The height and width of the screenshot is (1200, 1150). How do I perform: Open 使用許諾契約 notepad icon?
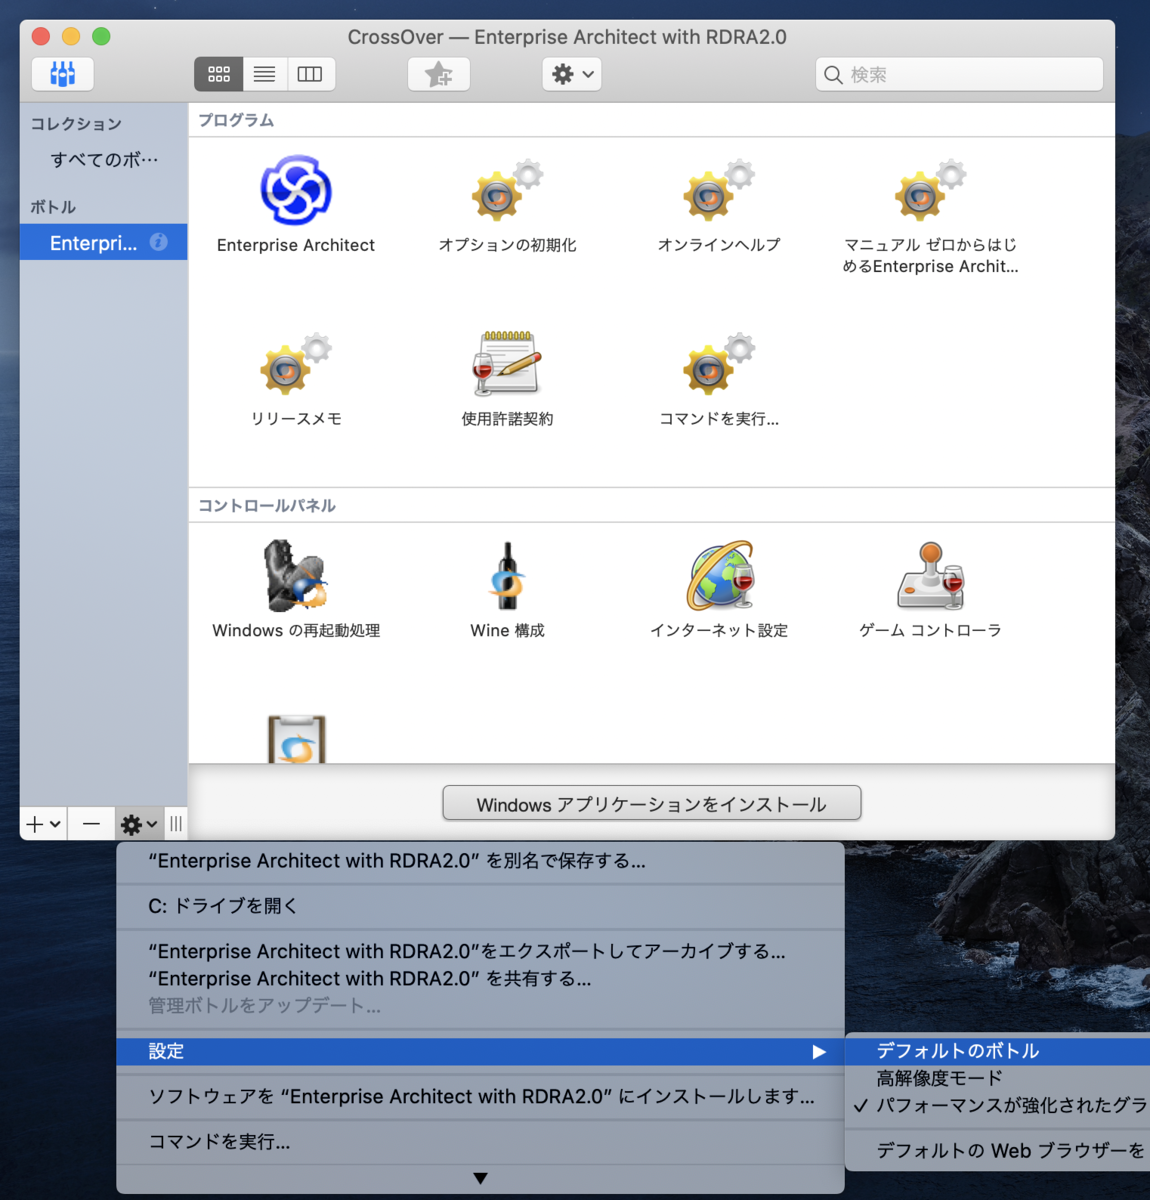[507, 364]
